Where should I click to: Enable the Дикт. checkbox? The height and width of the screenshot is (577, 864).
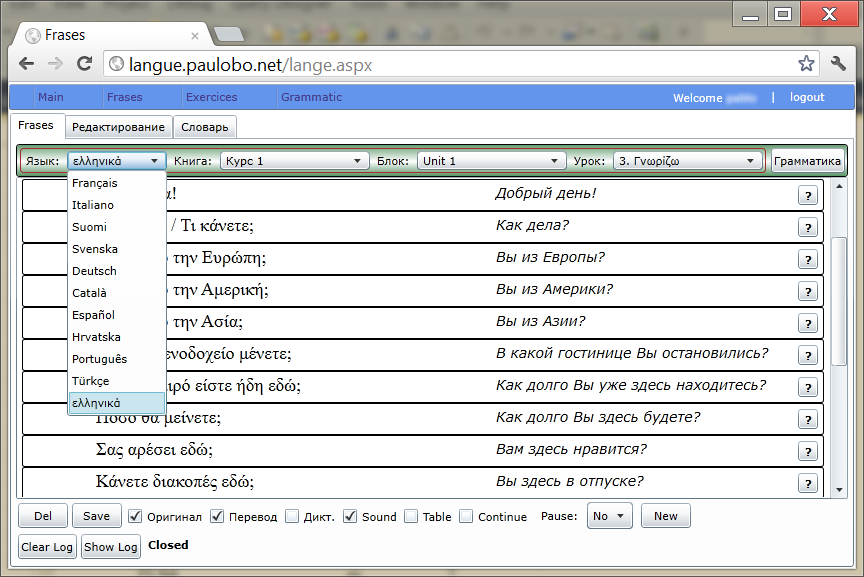click(x=292, y=516)
